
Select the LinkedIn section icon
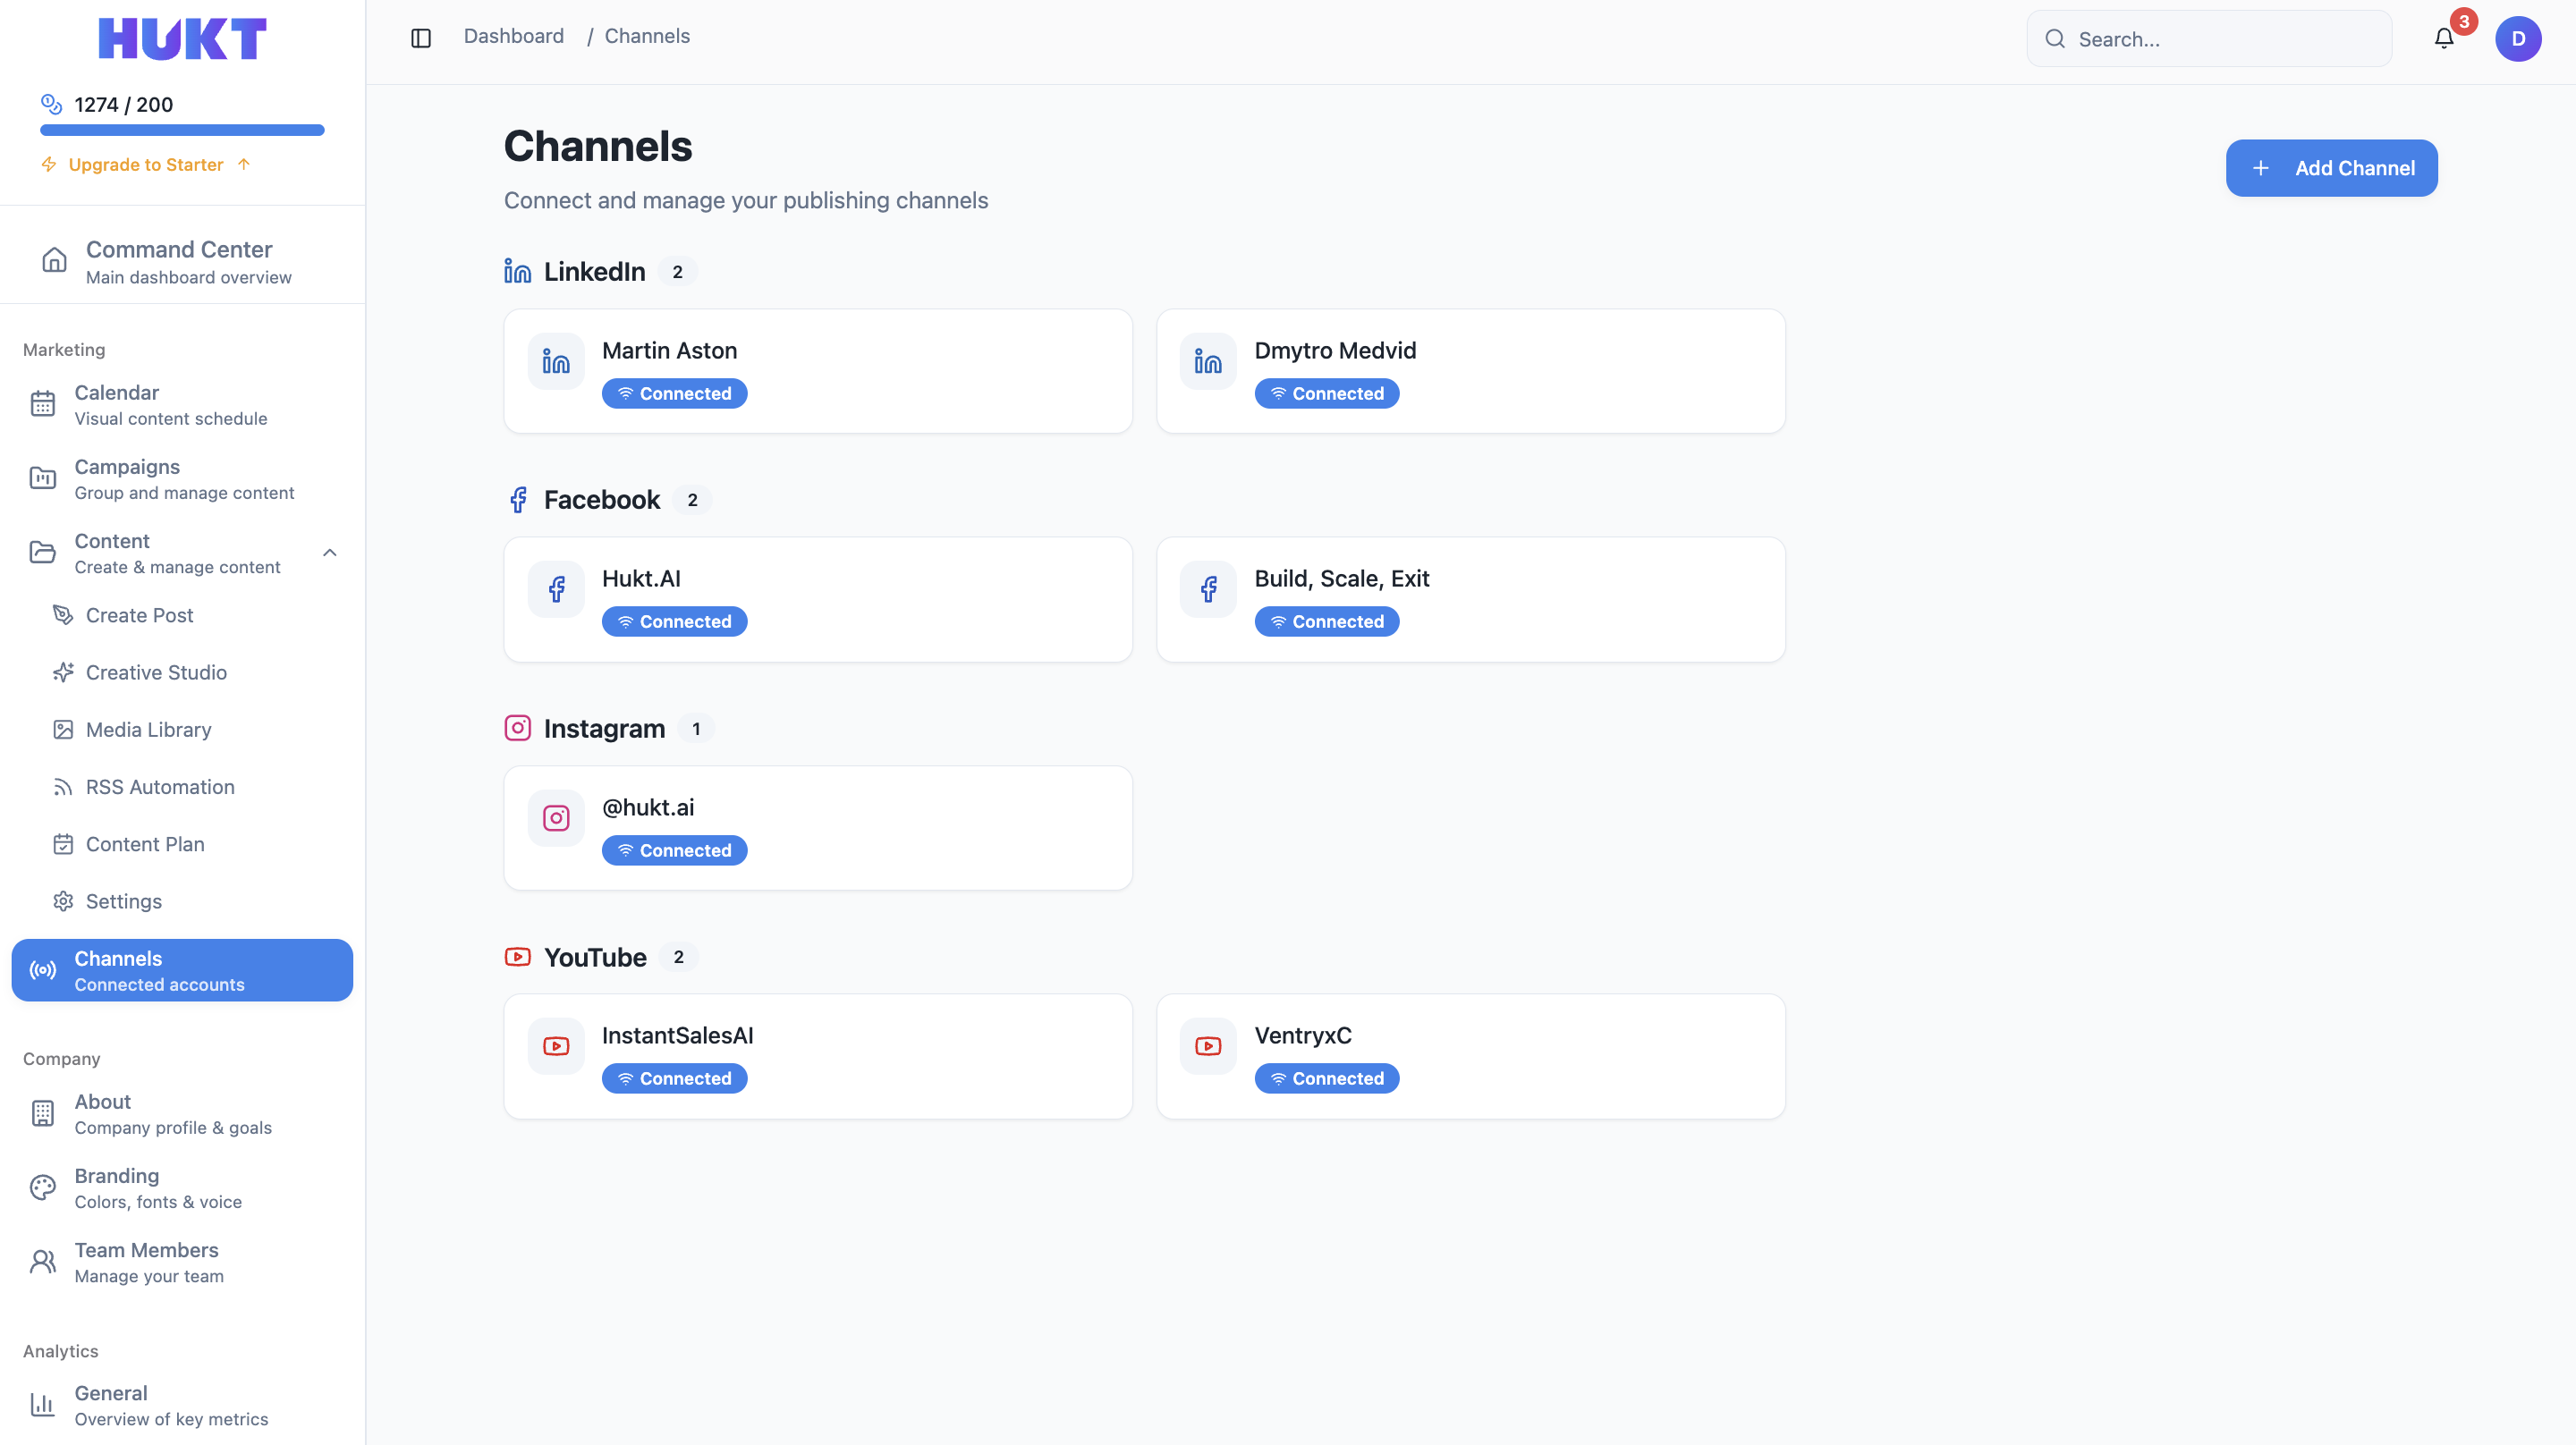[517, 270]
